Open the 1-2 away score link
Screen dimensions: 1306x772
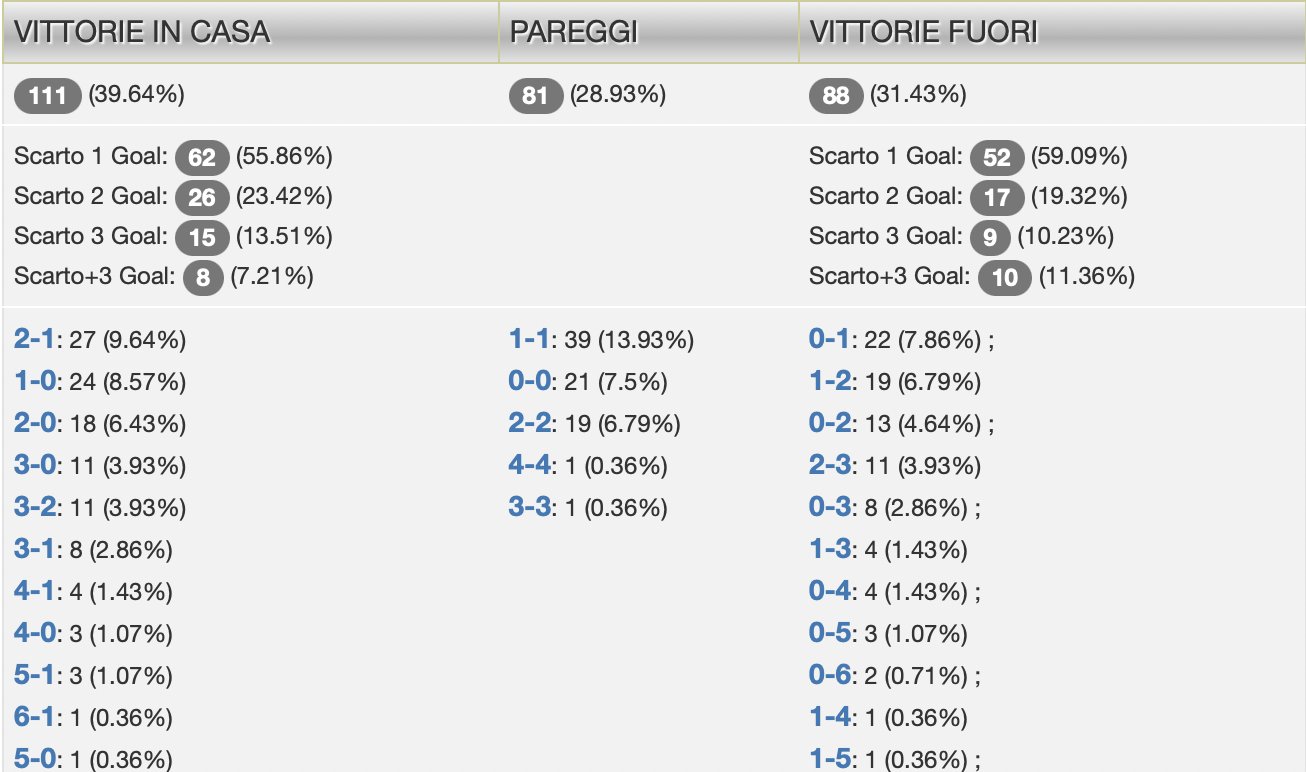(x=830, y=382)
